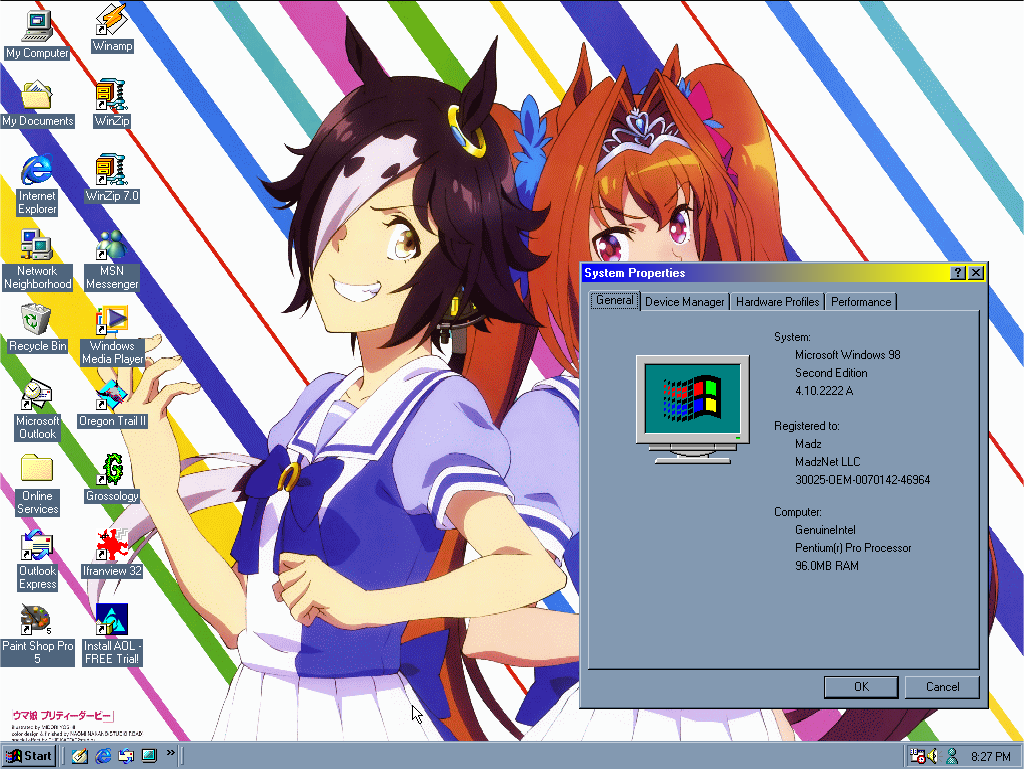Open the Hardware Profiles tab
The image size is (1024, 769).
[777, 301]
